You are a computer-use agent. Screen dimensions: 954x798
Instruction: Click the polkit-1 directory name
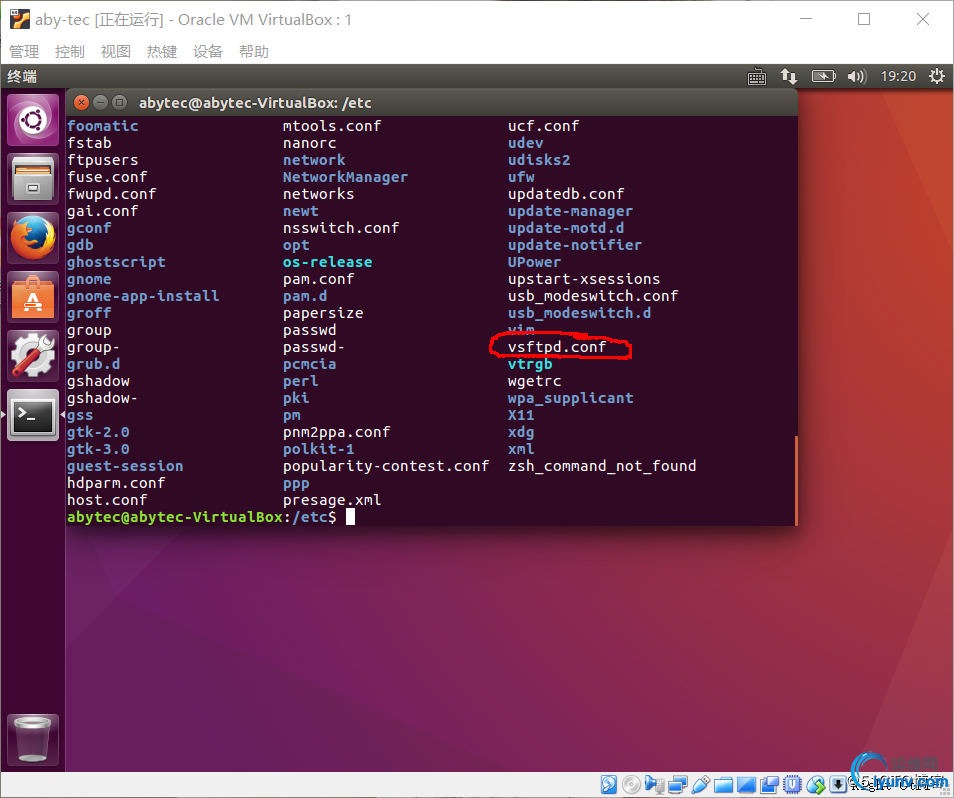tap(319, 449)
